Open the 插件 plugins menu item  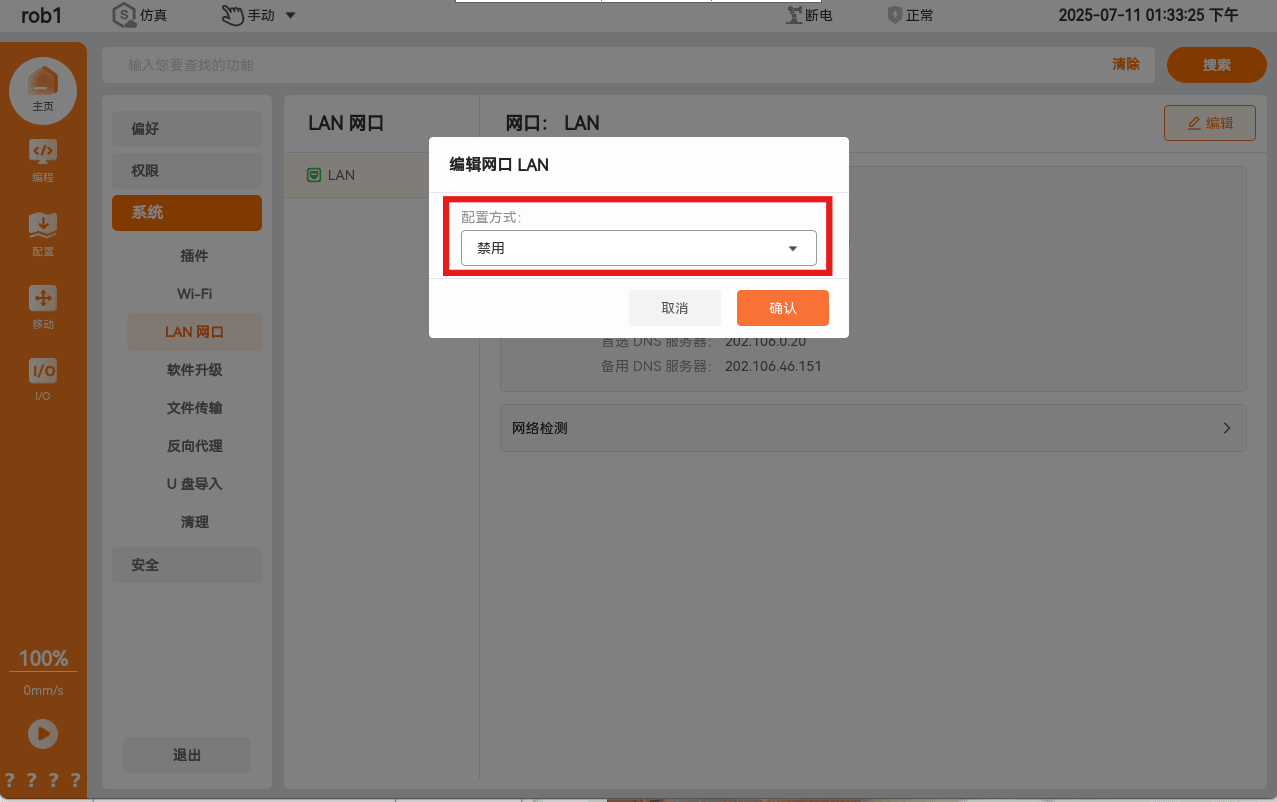[194, 256]
